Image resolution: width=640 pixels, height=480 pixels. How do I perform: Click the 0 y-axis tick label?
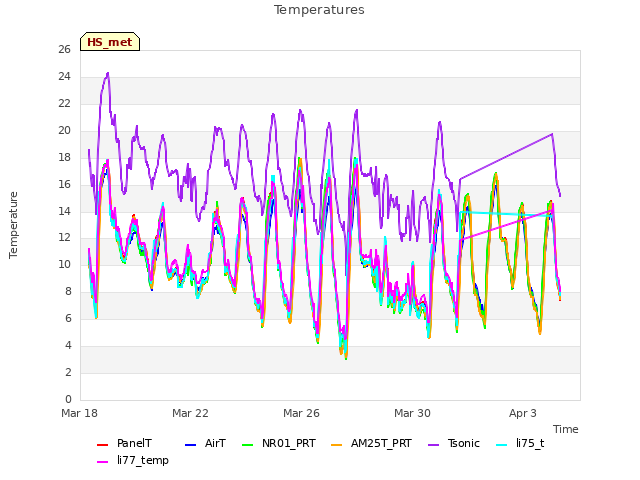(x=68, y=399)
